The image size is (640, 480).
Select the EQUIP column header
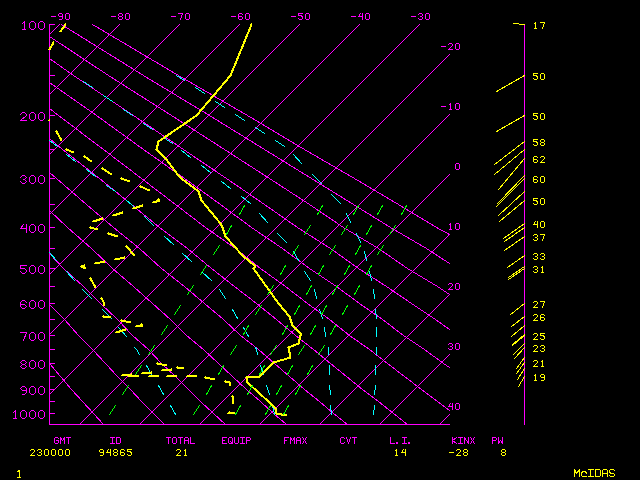point(237,440)
